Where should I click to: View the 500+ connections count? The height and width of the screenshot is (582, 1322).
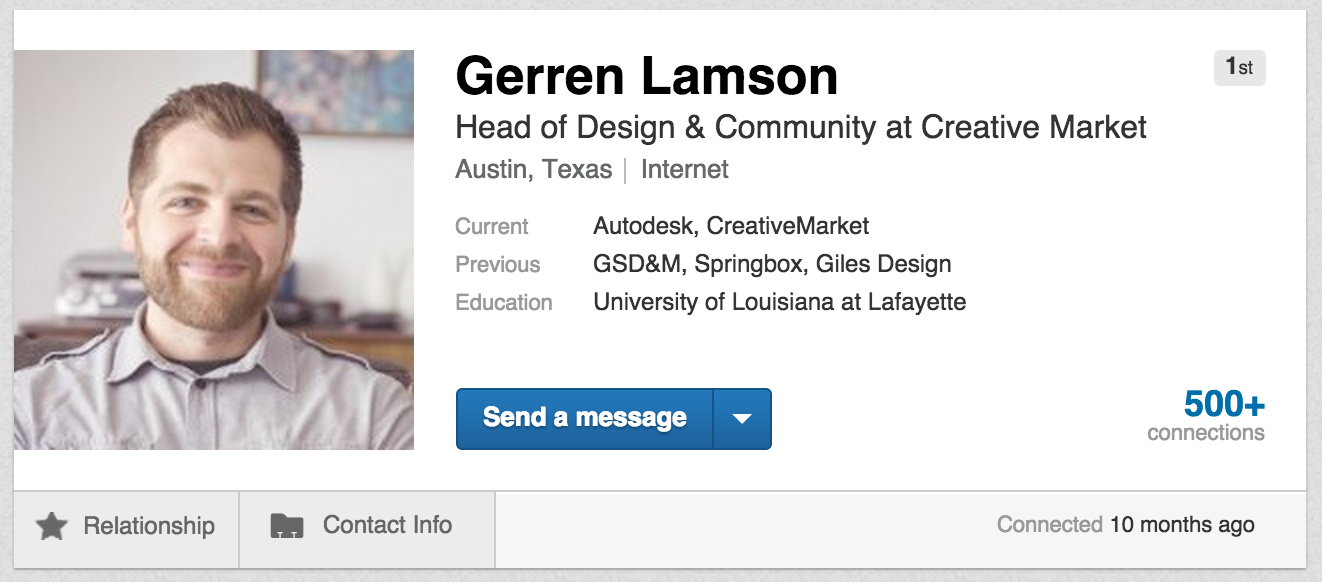[1206, 415]
